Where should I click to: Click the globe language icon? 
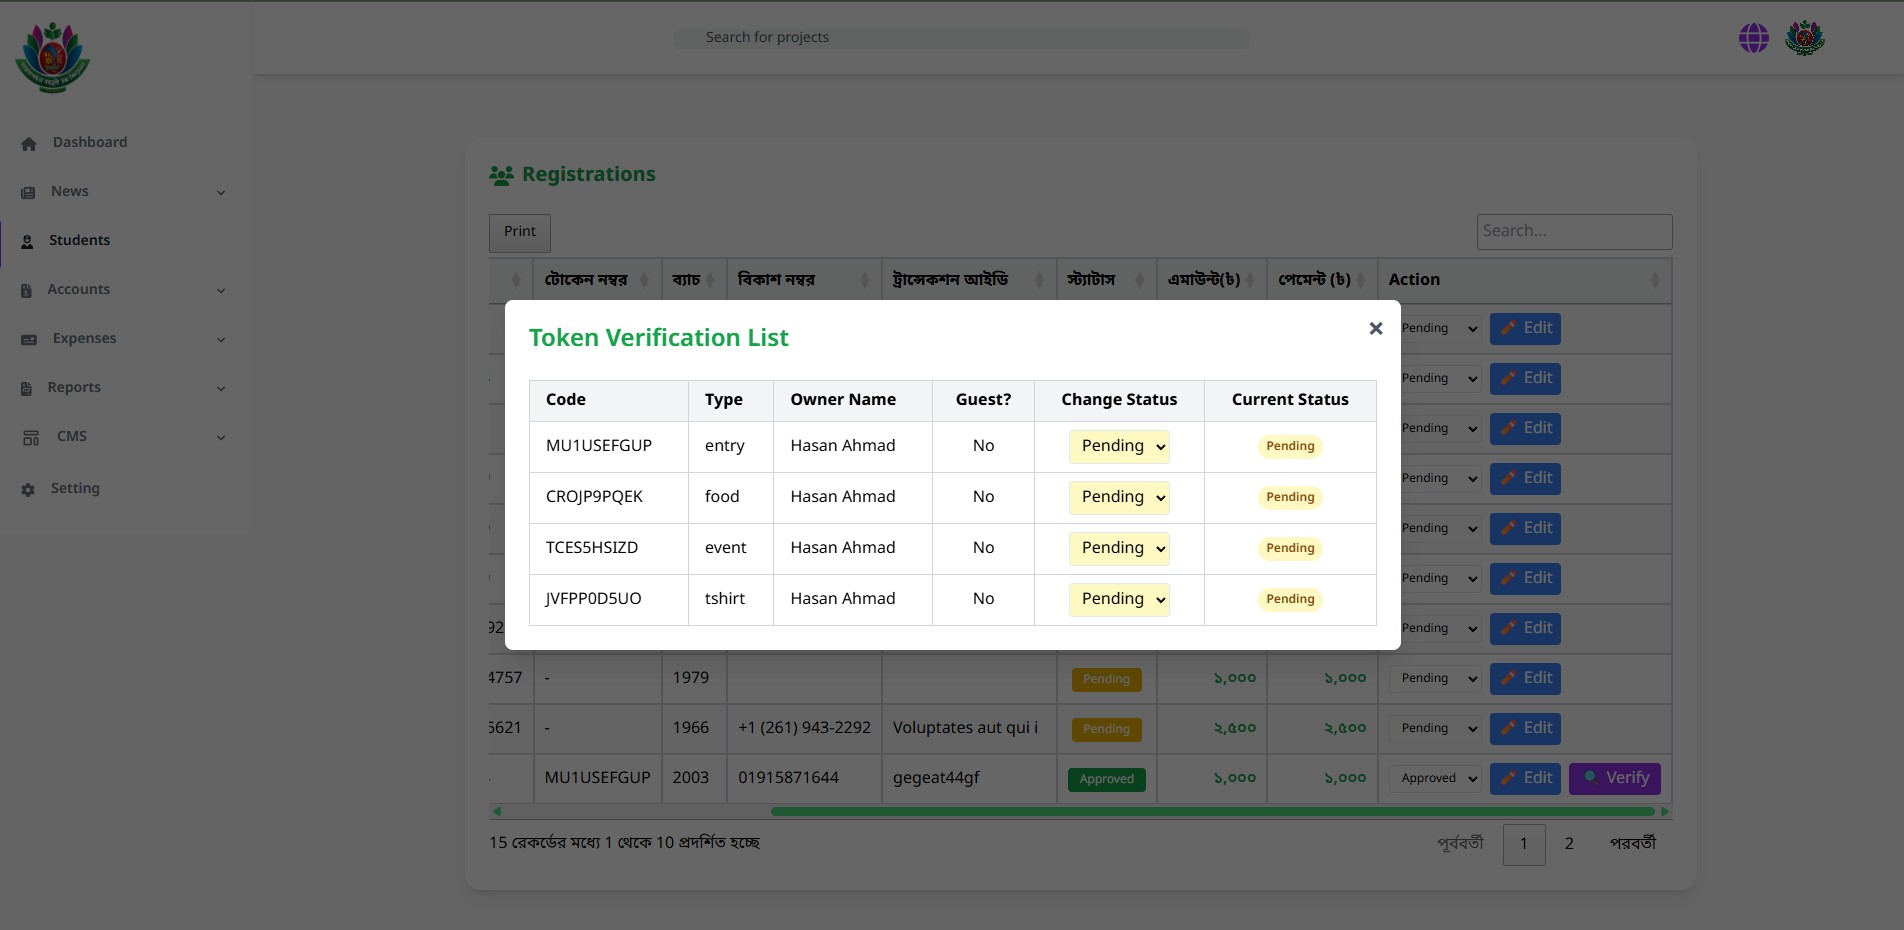pyautogui.click(x=1753, y=38)
